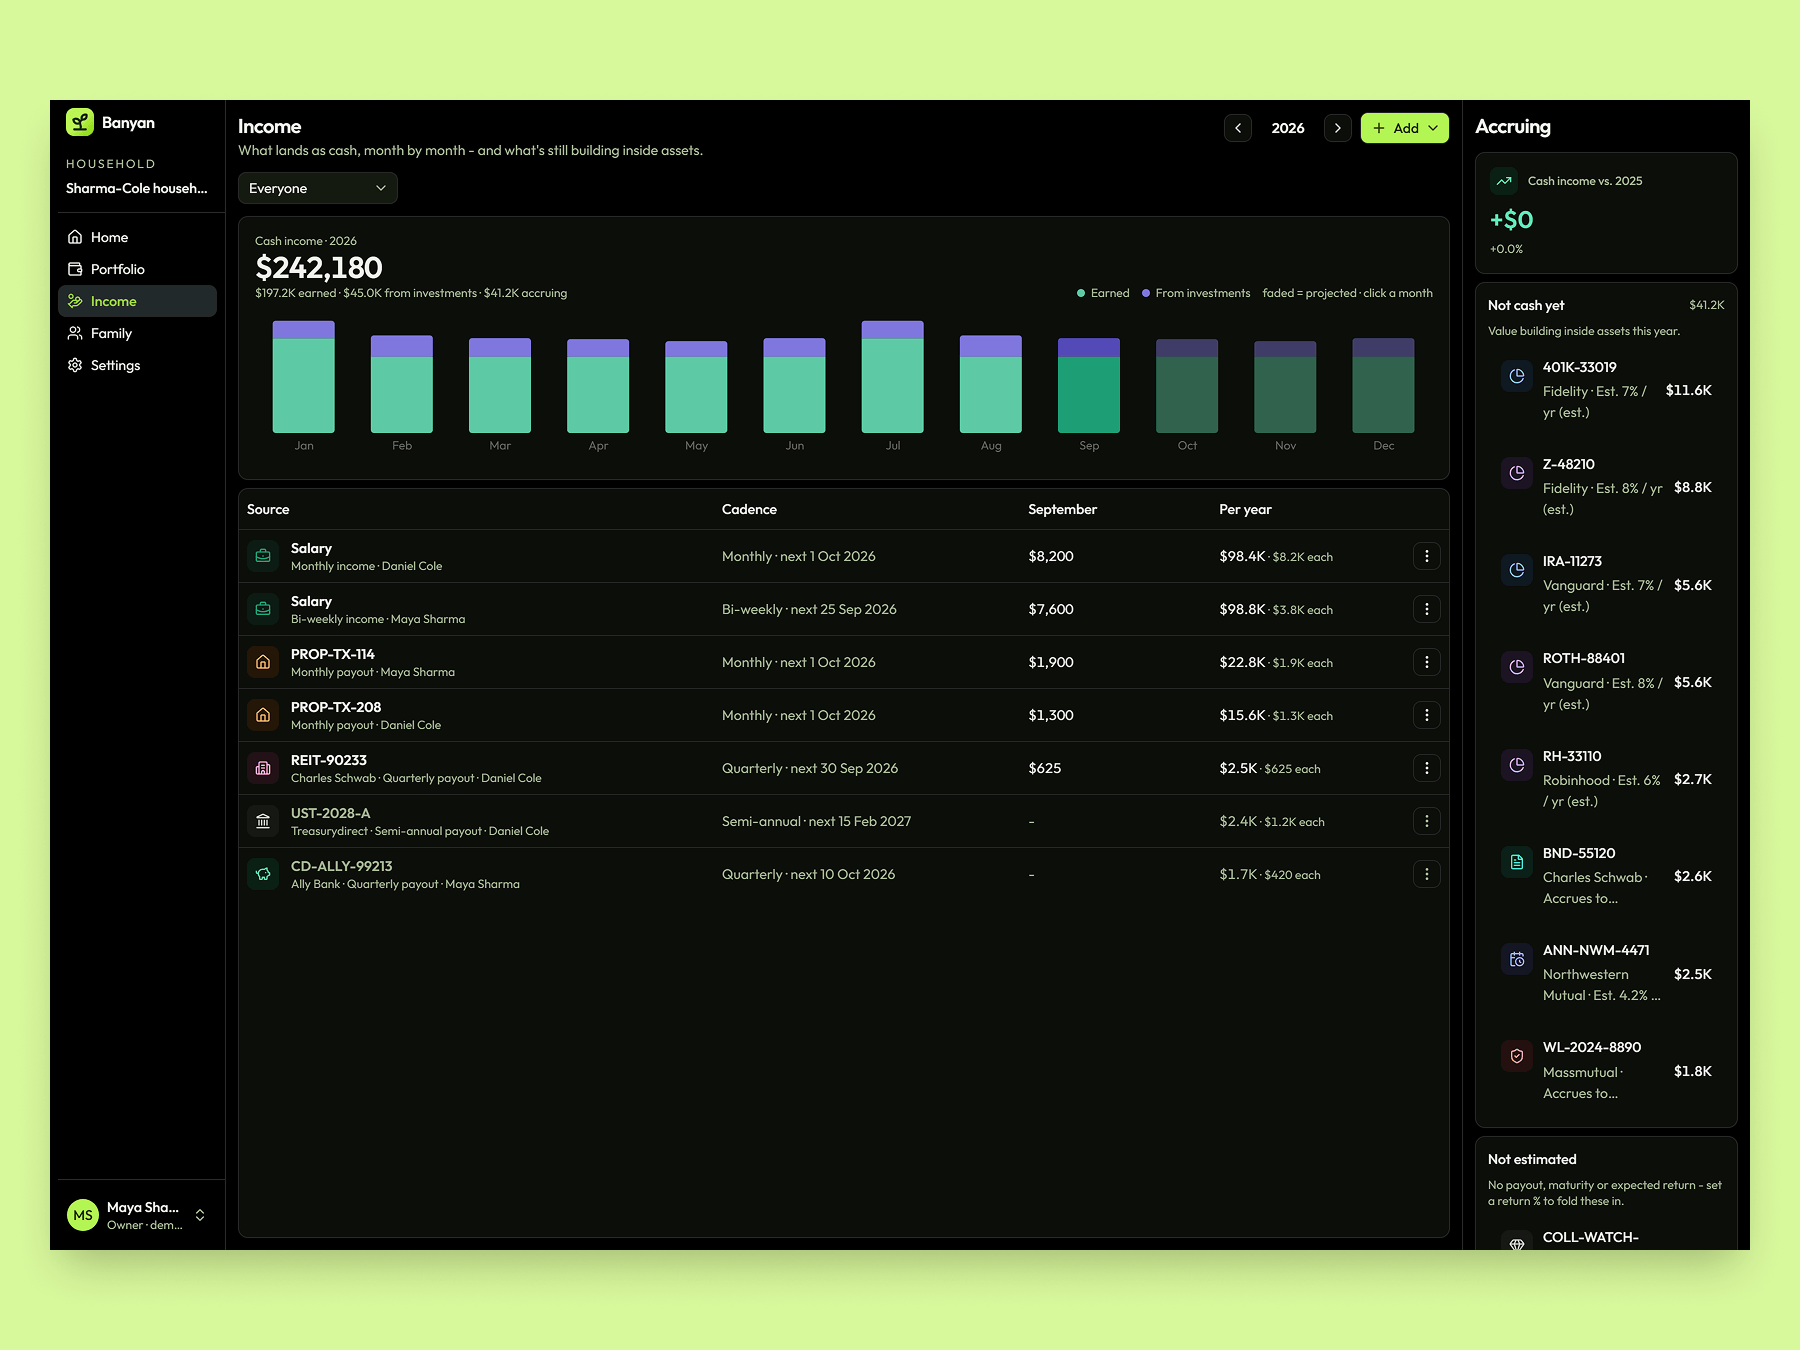Expand the Everyone person filter dropdown
This screenshot has height=1350, width=1800.
(318, 188)
